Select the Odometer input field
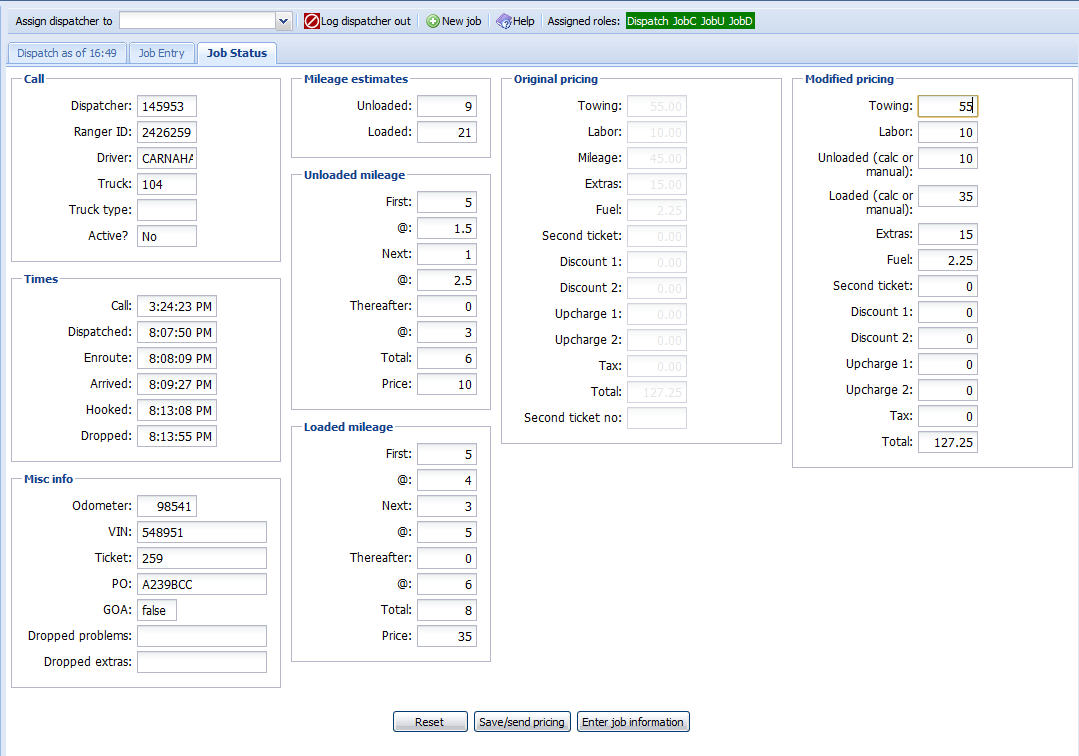 (x=167, y=507)
